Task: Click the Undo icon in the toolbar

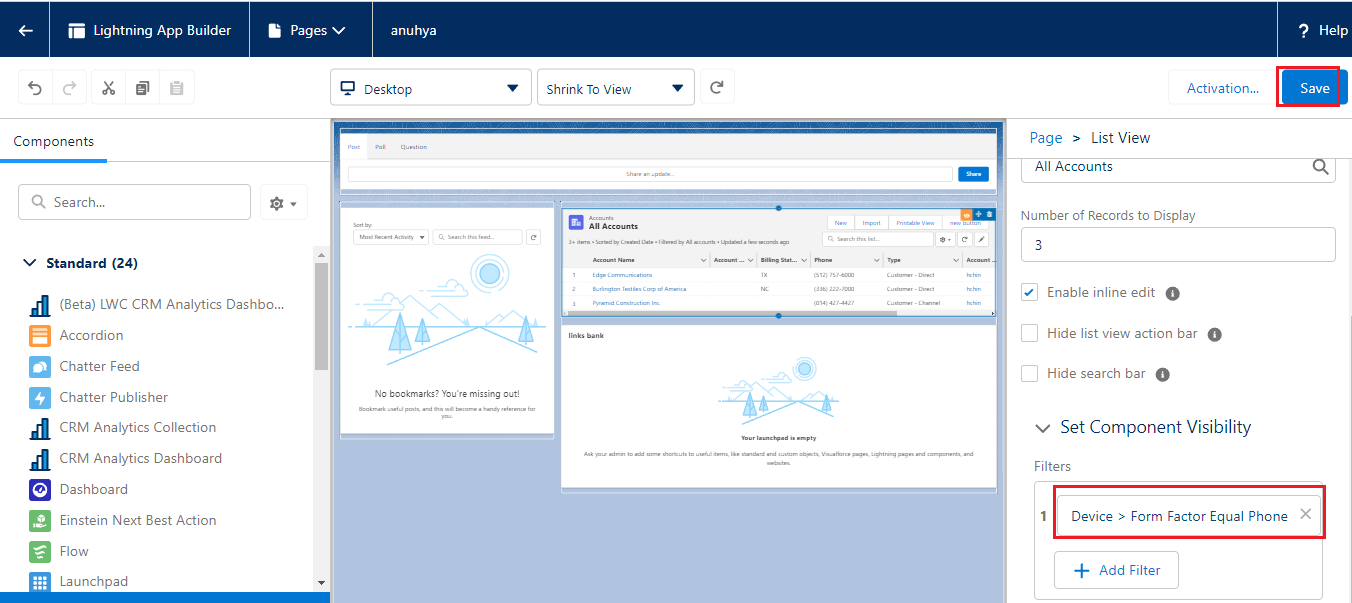Action: click(x=35, y=87)
